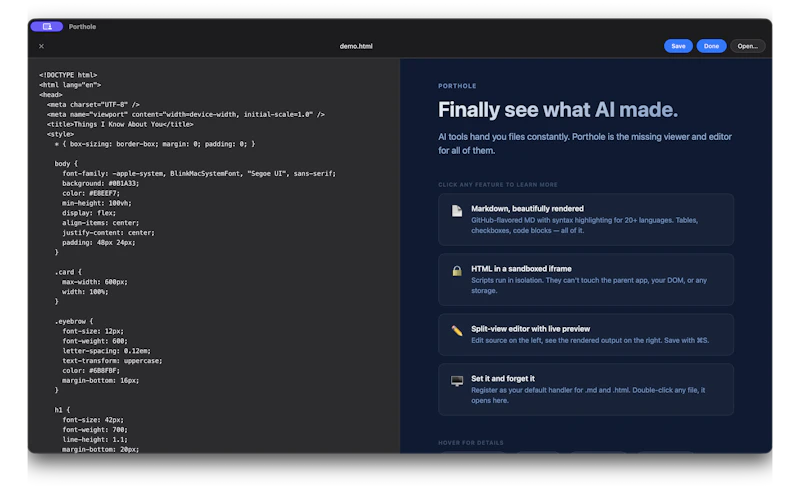Click the 'h1 {' selector line
Viewport: 800px width, 490px height.
pyautogui.click(x=62, y=410)
